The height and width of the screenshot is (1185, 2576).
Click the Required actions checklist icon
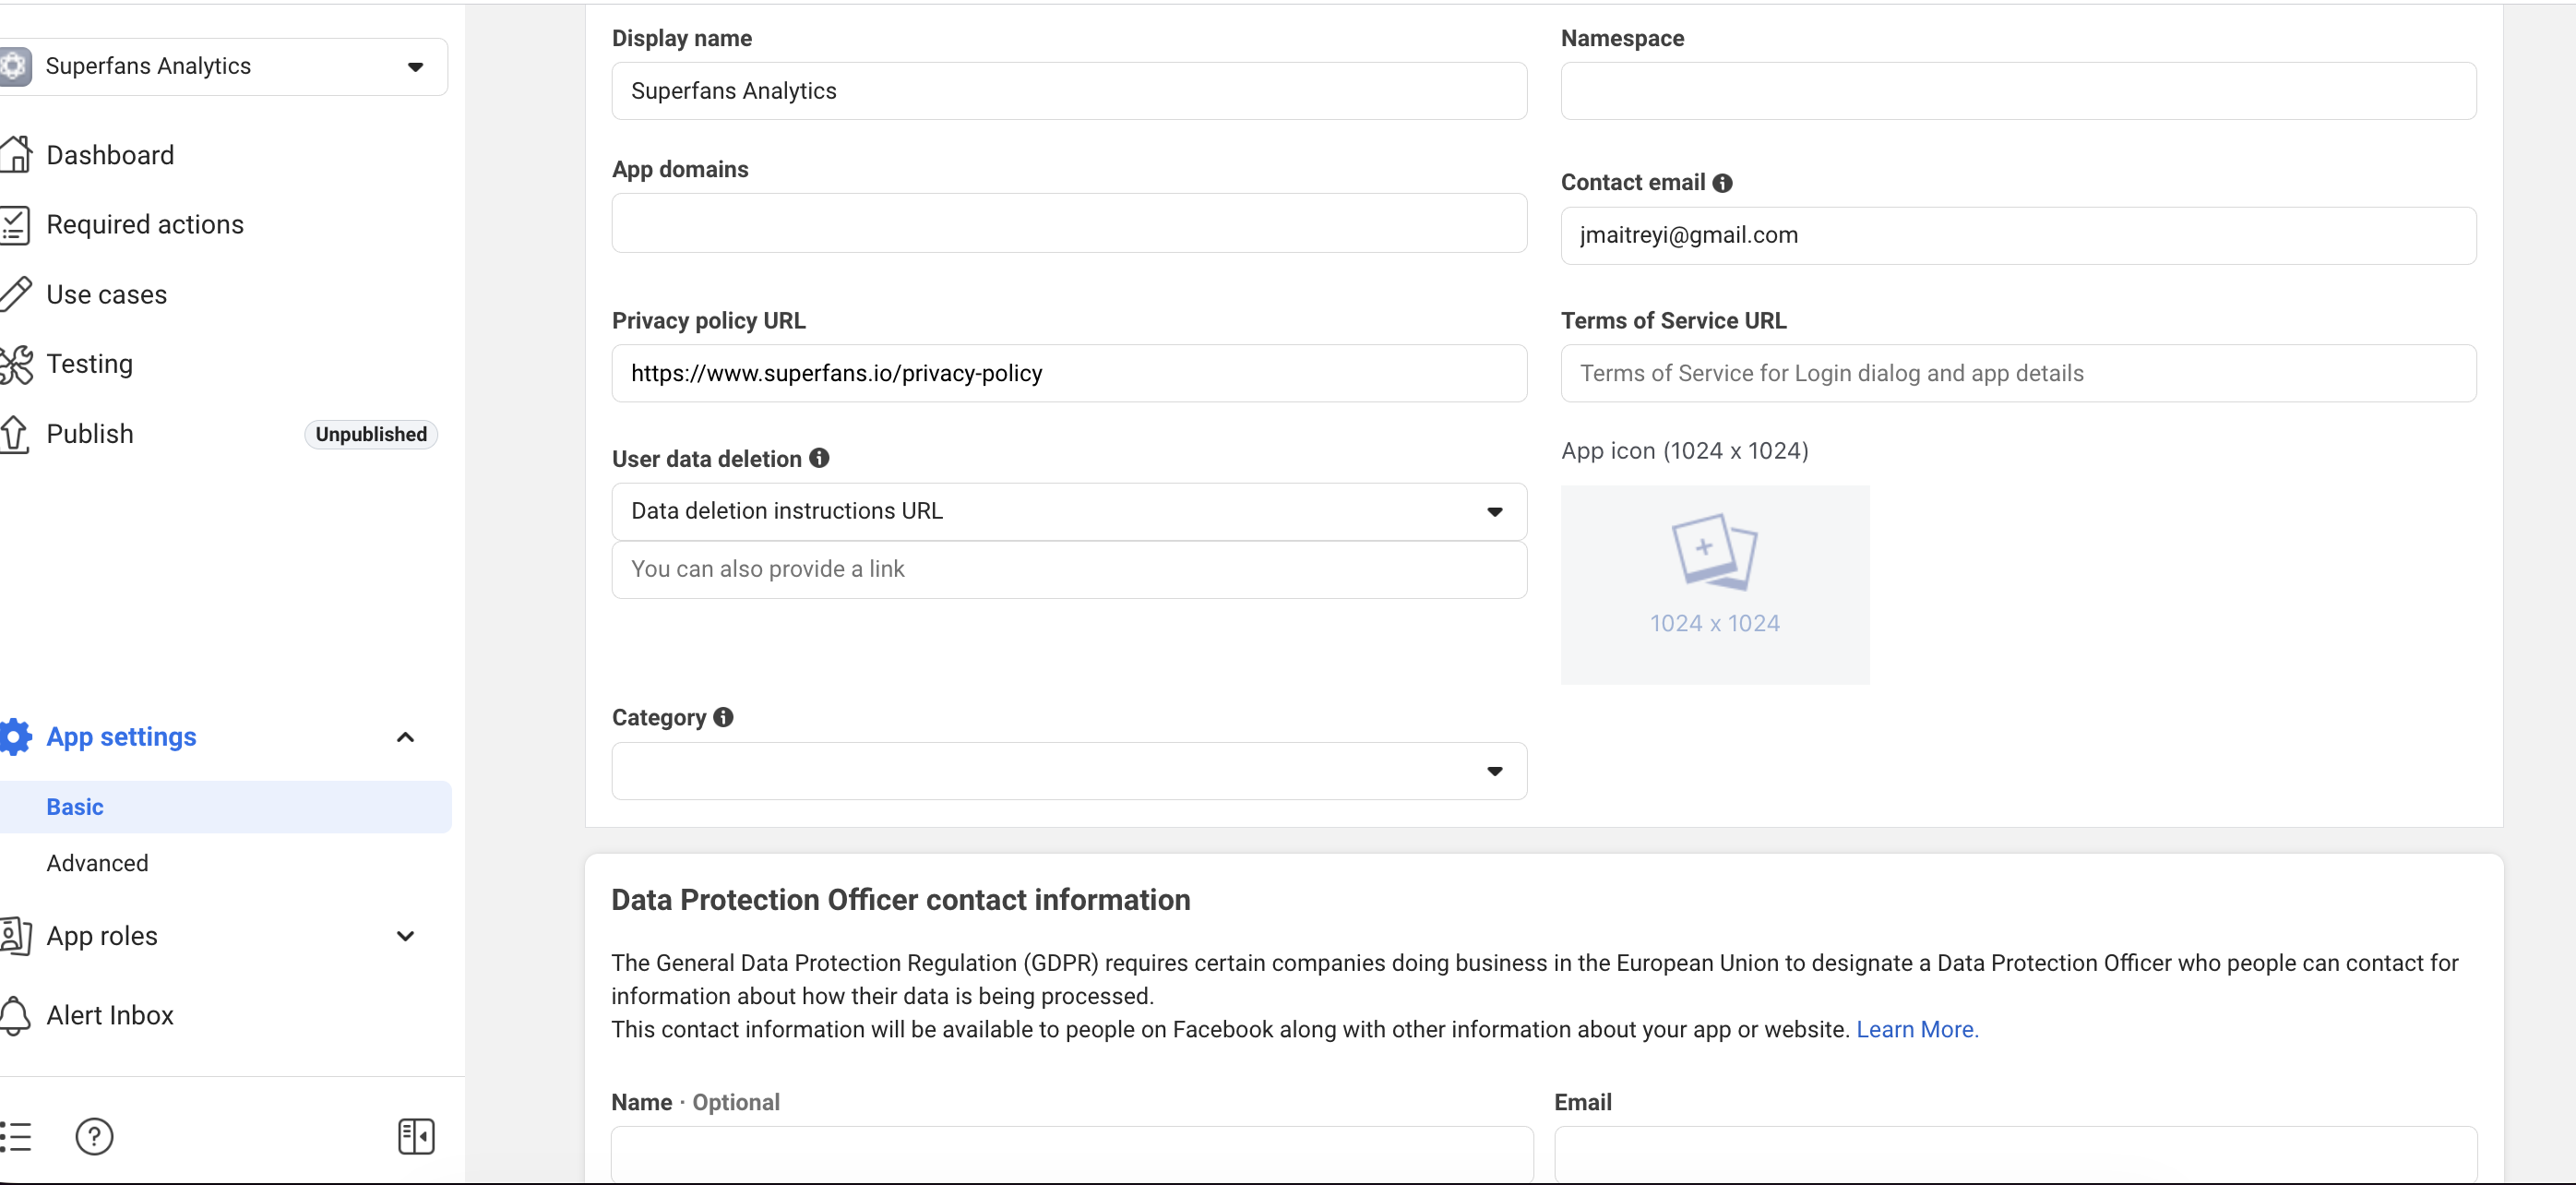tap(15, 225)
